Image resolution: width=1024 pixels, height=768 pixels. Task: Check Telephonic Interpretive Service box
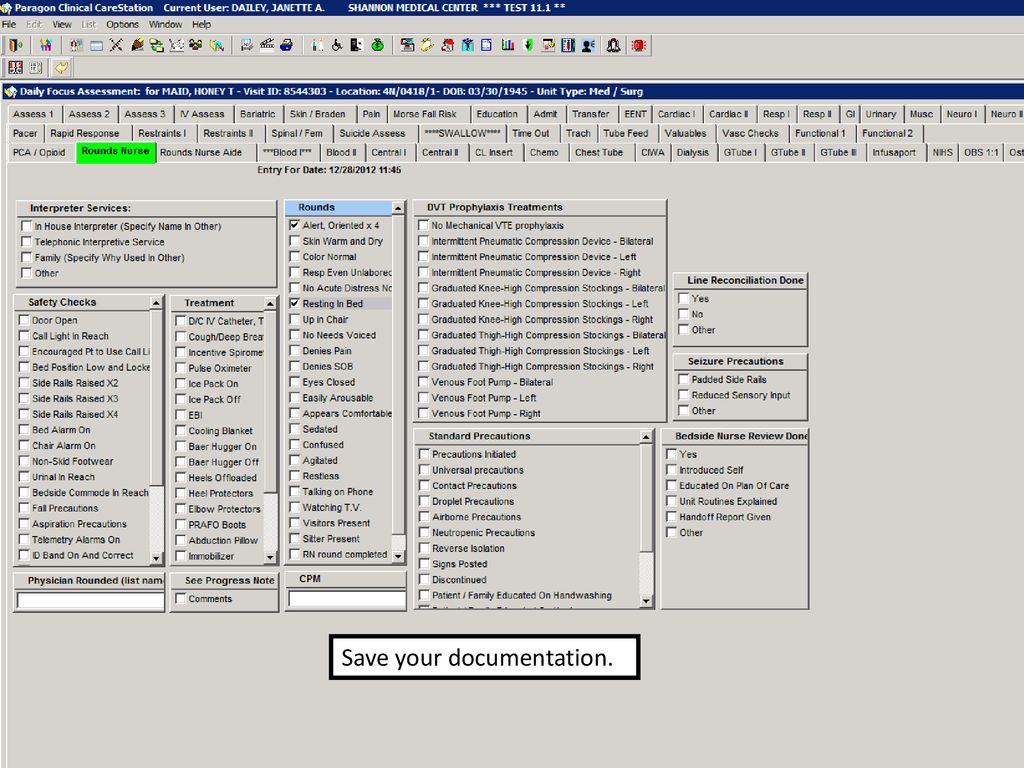[x=27, y=242]
